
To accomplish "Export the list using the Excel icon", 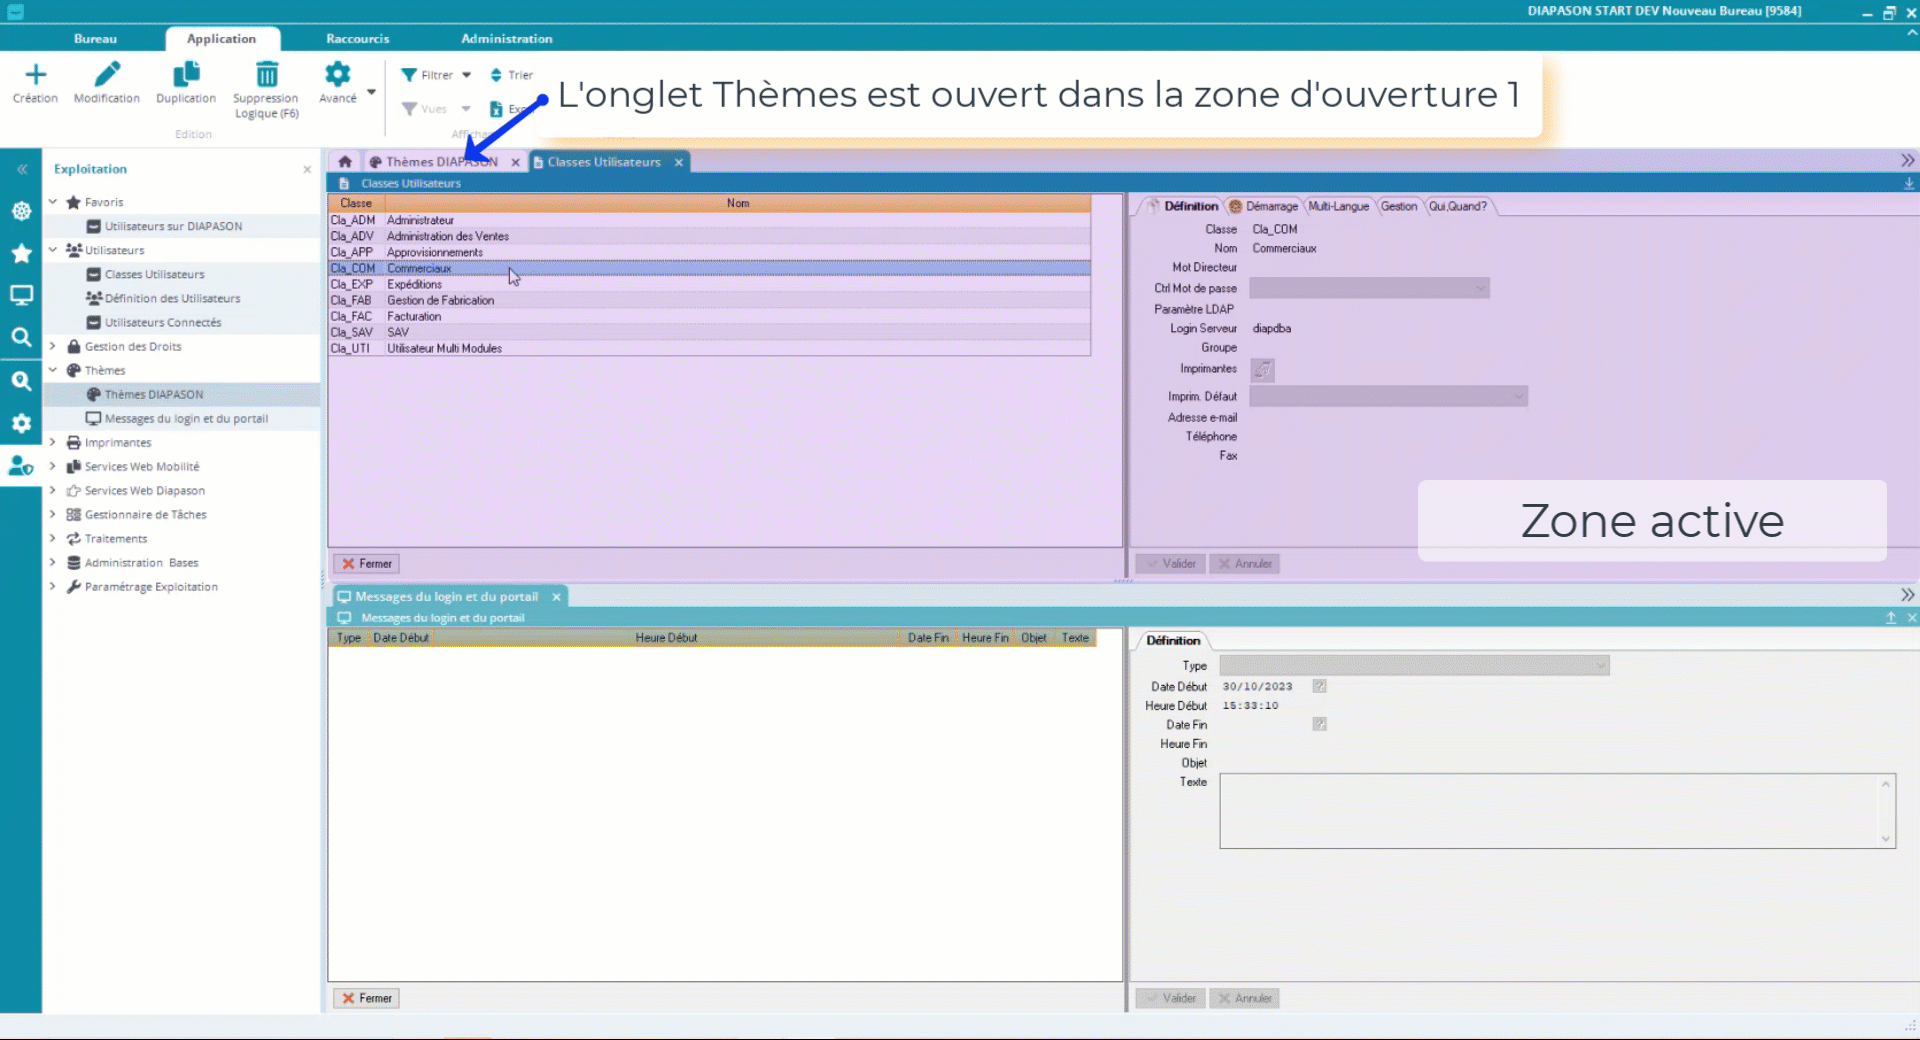I will (497, 109).
